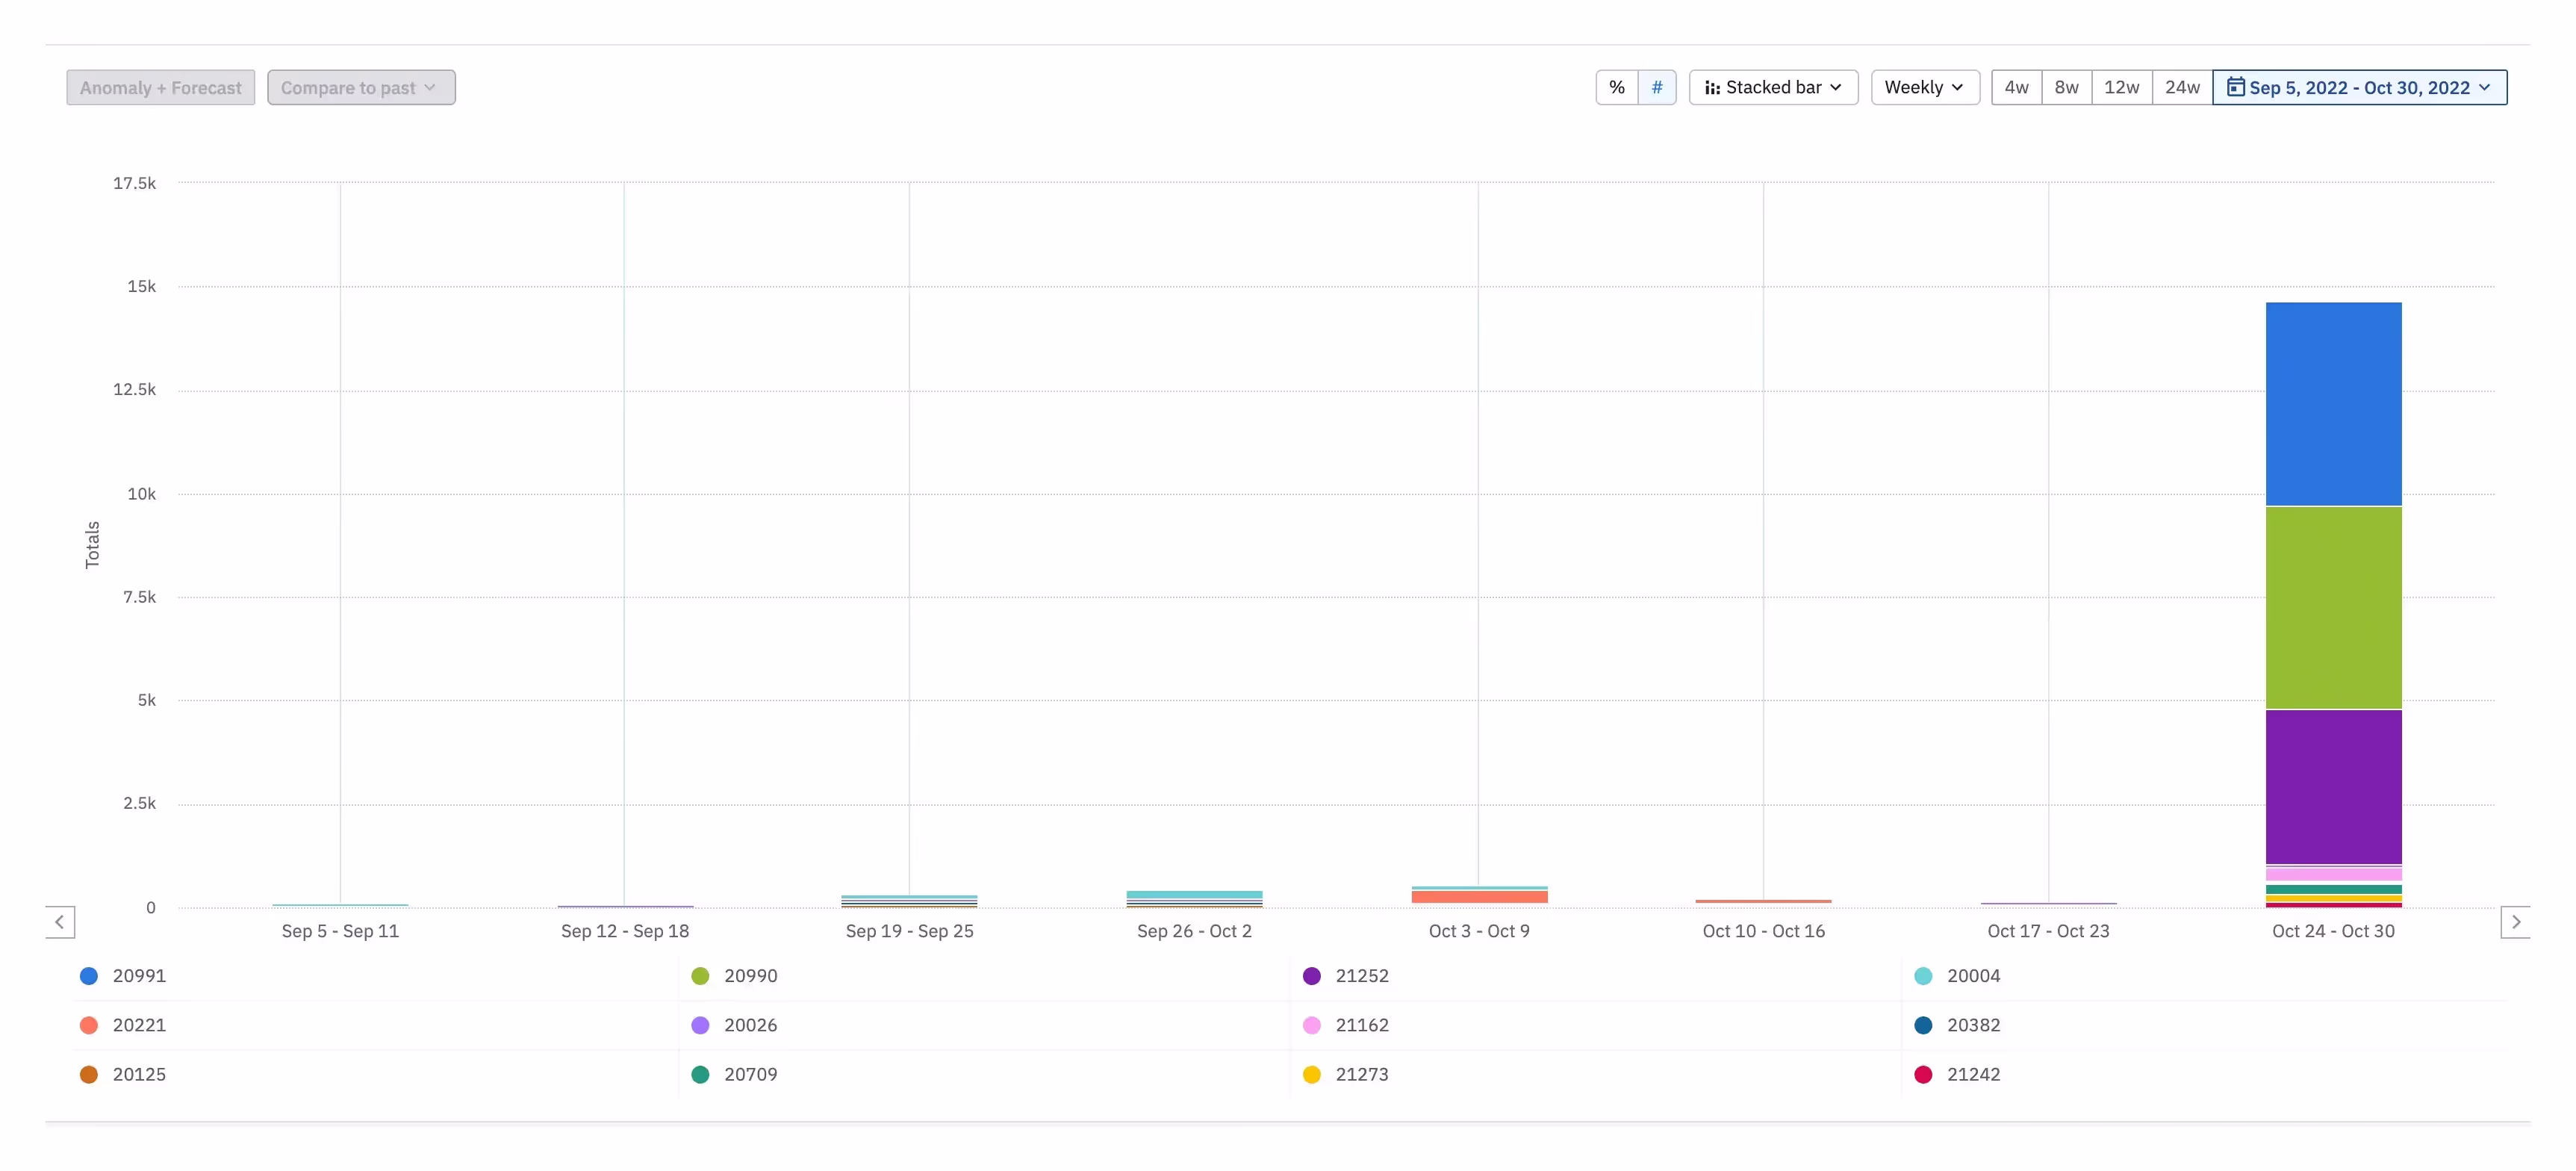Click the 21242 red legend marker
Screen dimensions: 2576x1171
point(1922,1074)
